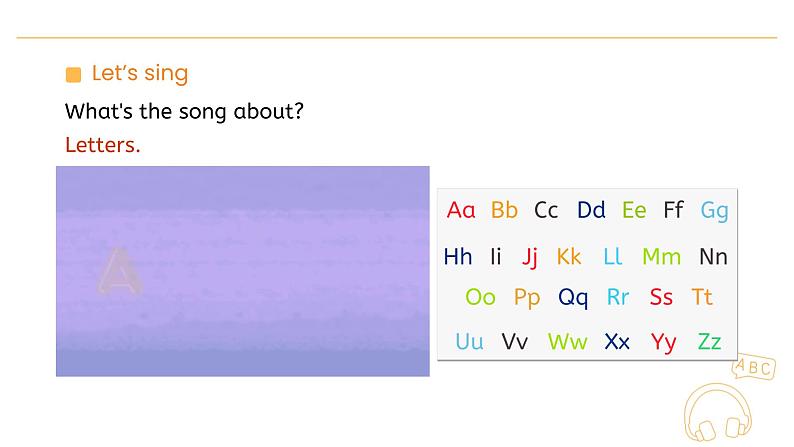Click the green Zz letter pair

tap(709, 342)
